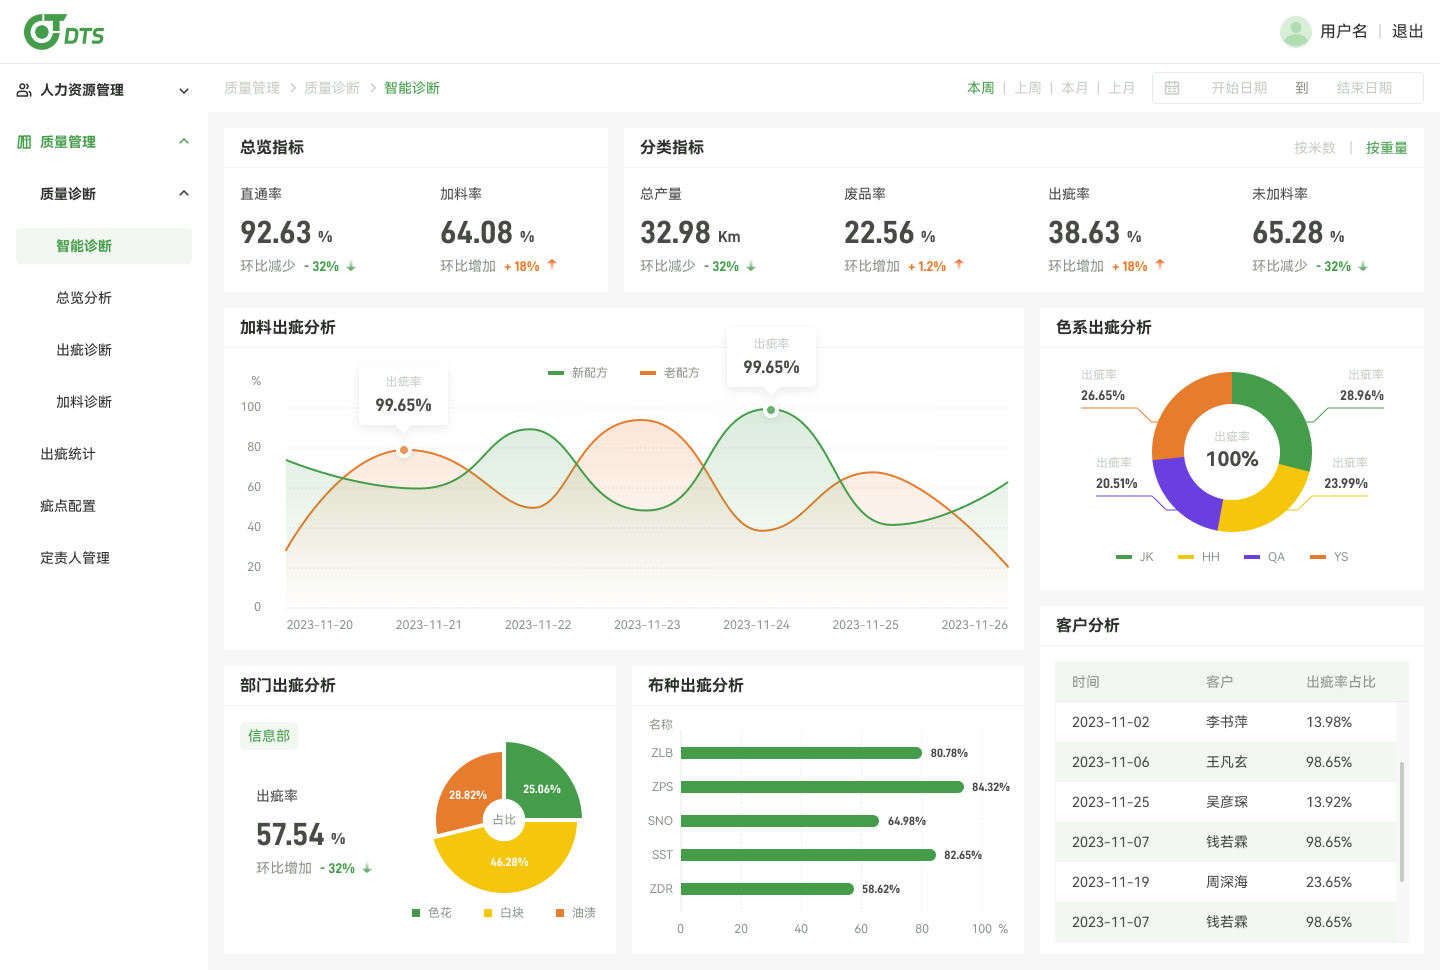Click the 结束日期 input field
This screenshot has width=1440, height=970.
click(x=1364, y=88)
